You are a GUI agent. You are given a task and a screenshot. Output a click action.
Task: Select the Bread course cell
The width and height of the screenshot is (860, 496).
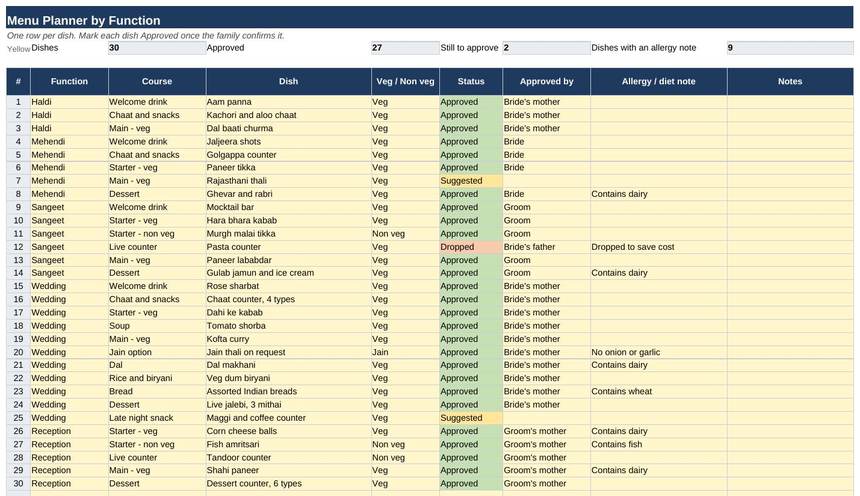click(157, 392)
